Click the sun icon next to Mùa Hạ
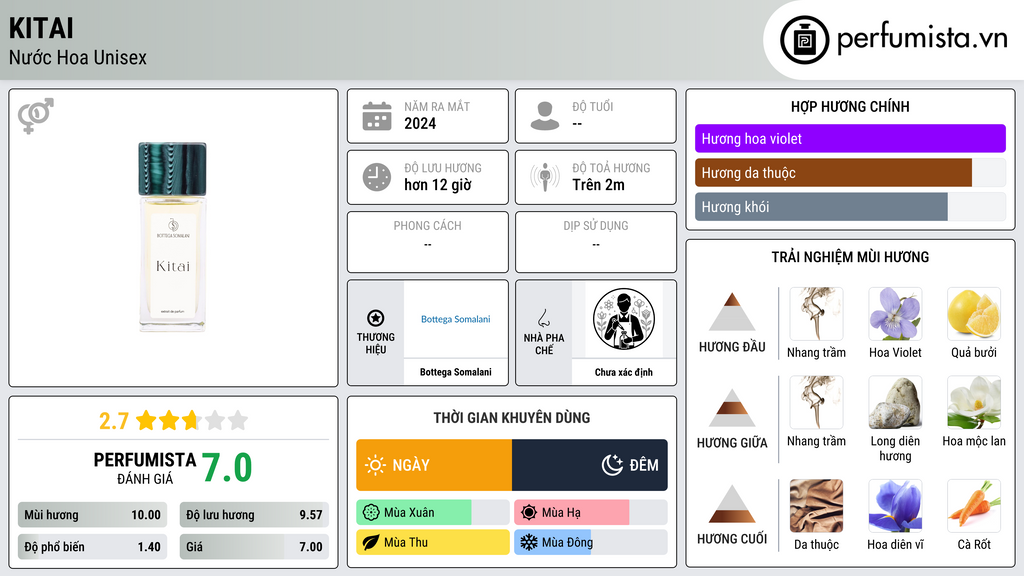 (x=529, y=513)
